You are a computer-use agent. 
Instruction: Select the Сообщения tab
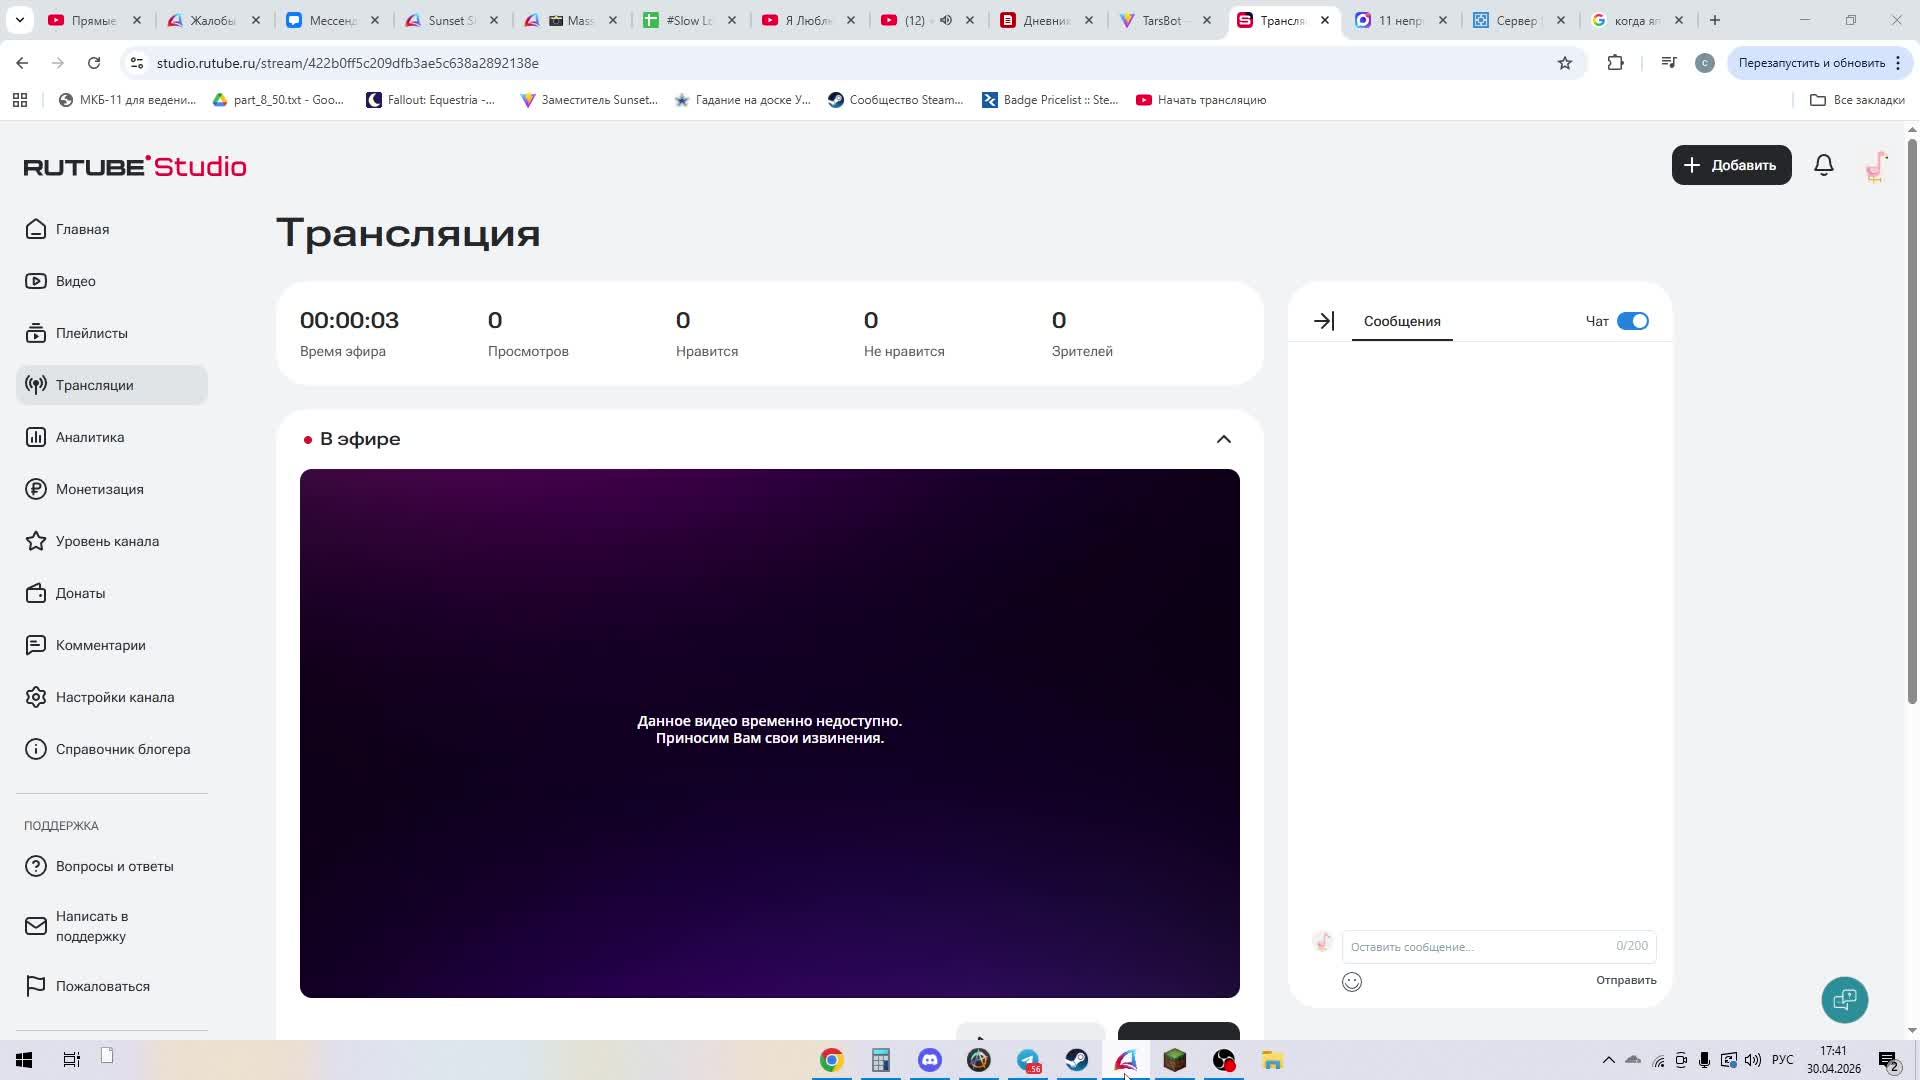(1401, 321)
